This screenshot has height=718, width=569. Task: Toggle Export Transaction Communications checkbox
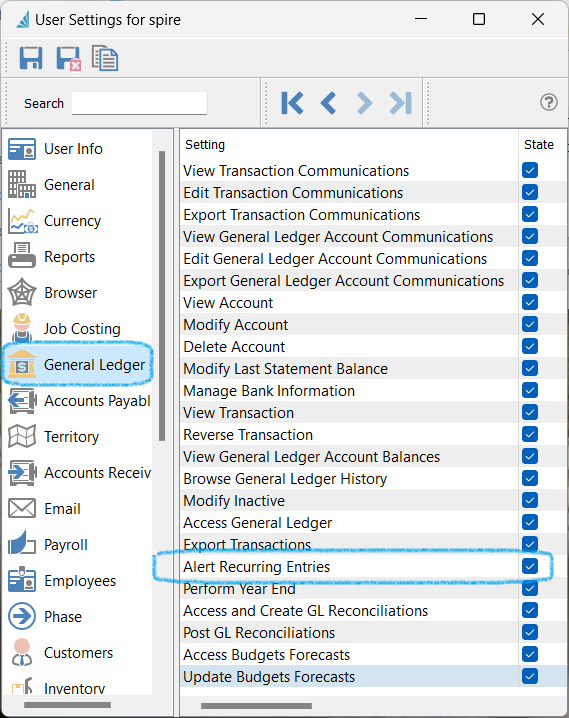coord(530,214)
